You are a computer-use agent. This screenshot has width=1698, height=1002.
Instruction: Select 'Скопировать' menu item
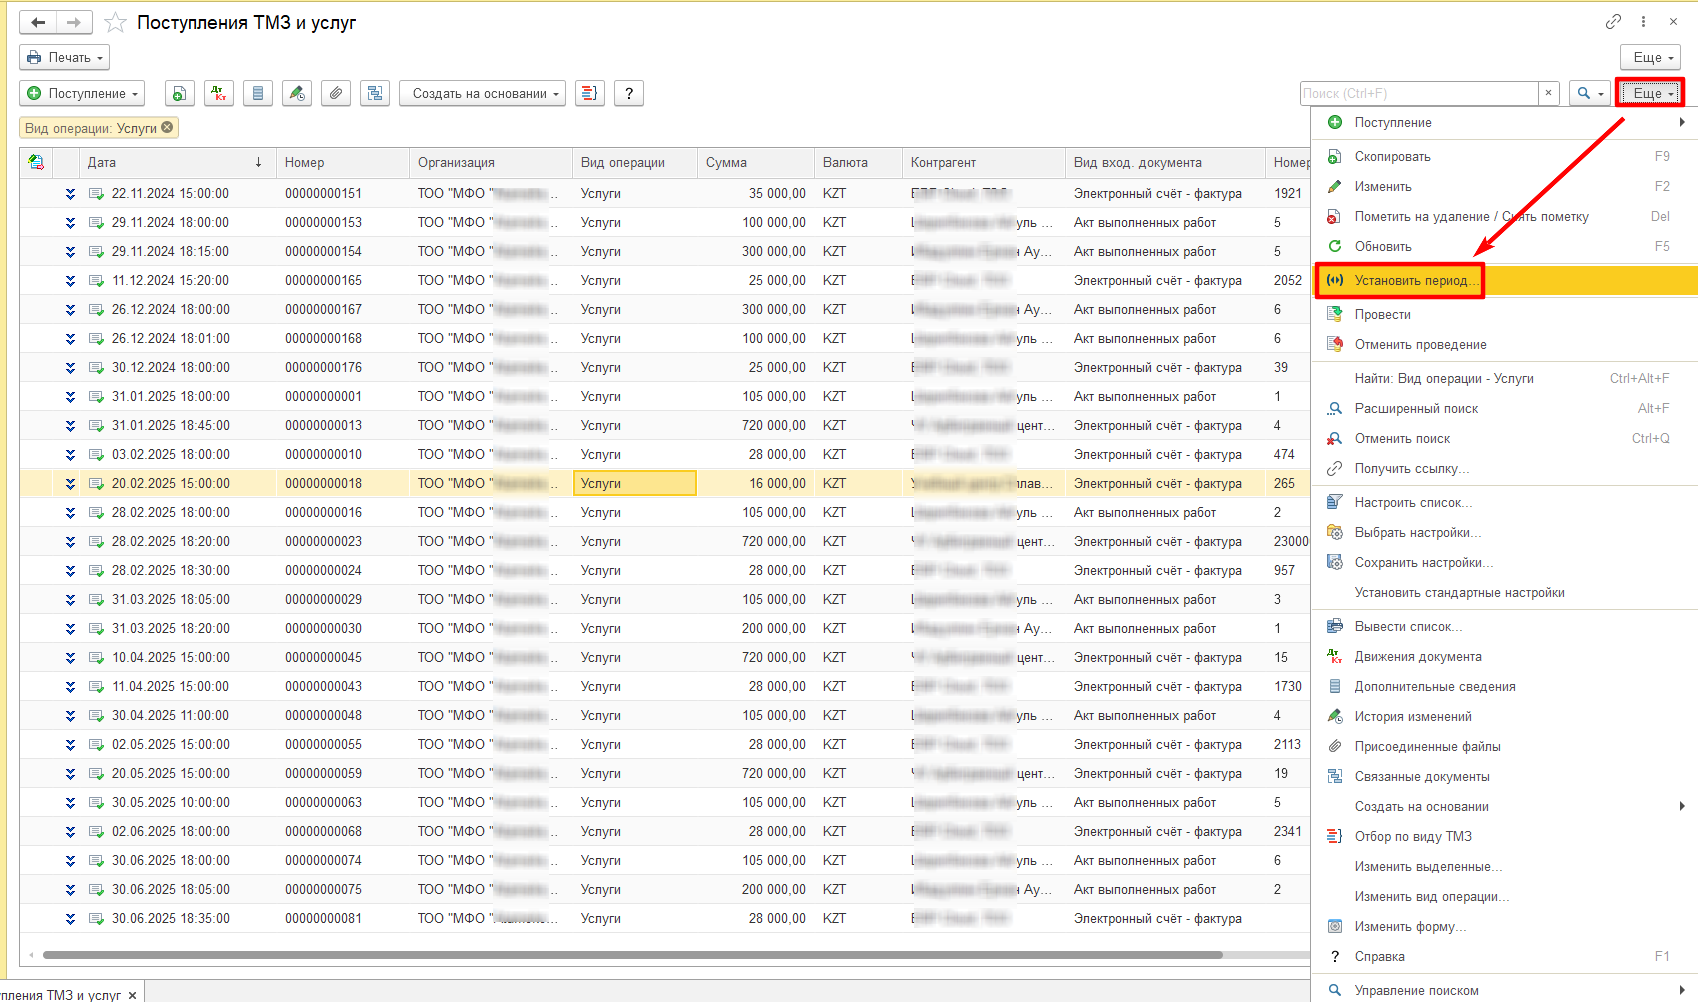(1504, 156)
